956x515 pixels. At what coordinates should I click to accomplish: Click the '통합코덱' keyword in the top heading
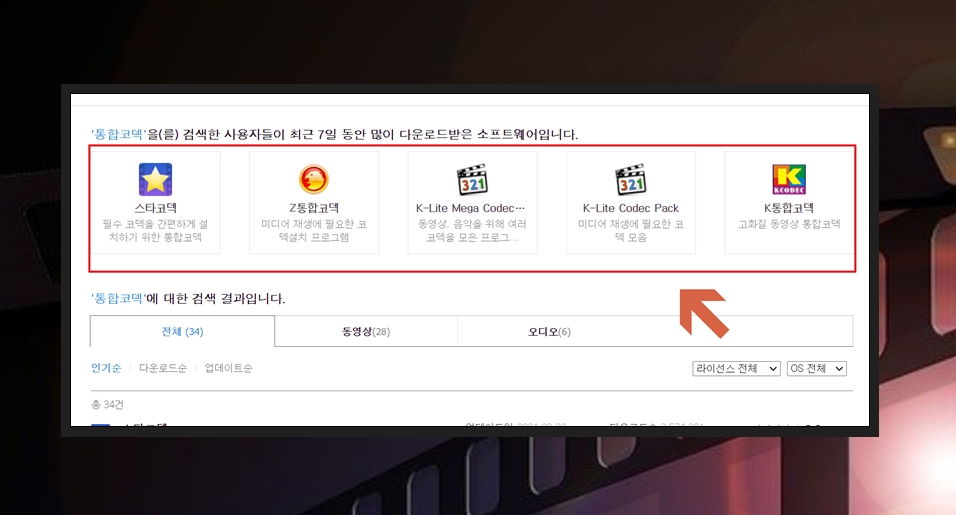[x=118, y=134]
